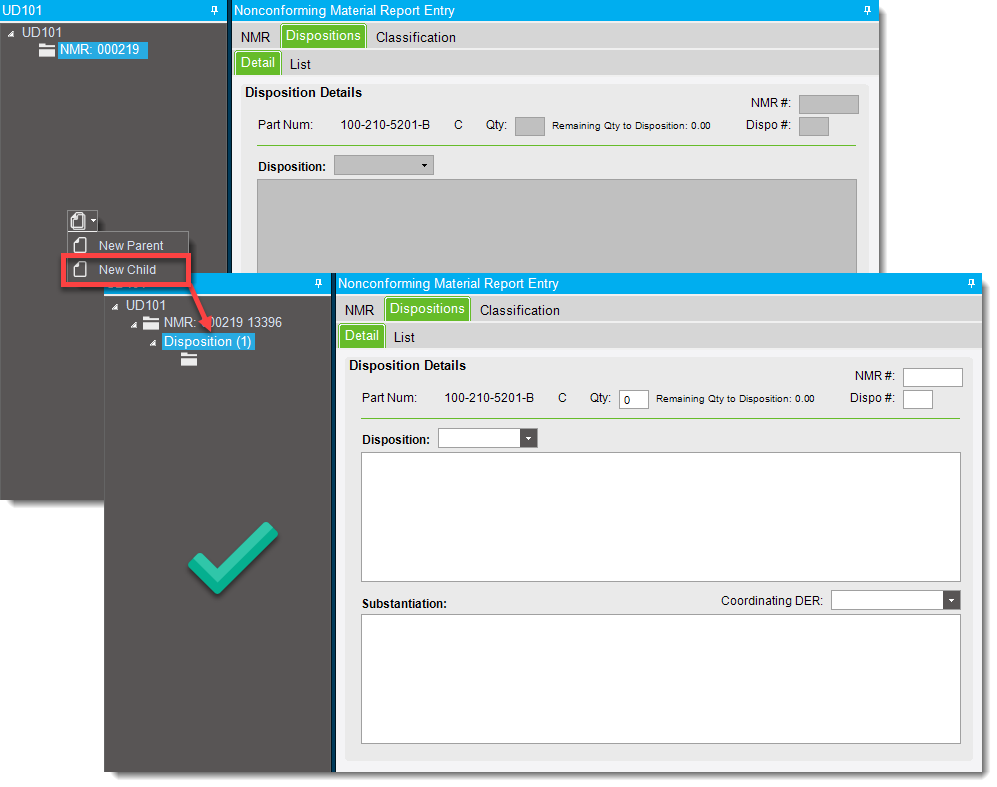Switch to the Classification tab
Screen dimensions: 997x787
tap(519, 310)
